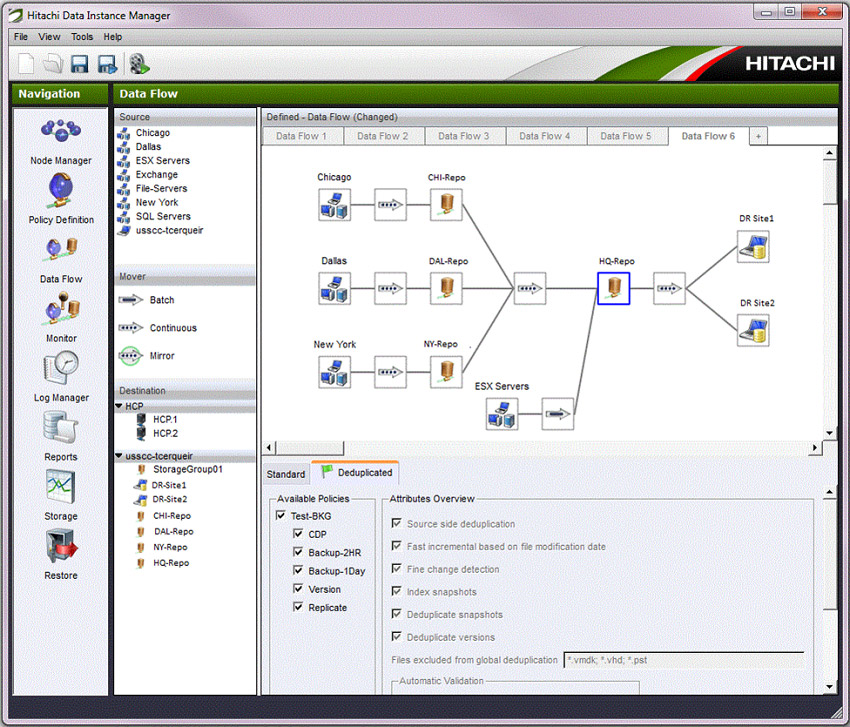Toggle Fine change detection checkbox
This screenshot has width=850, height=727.
[396, 568]
